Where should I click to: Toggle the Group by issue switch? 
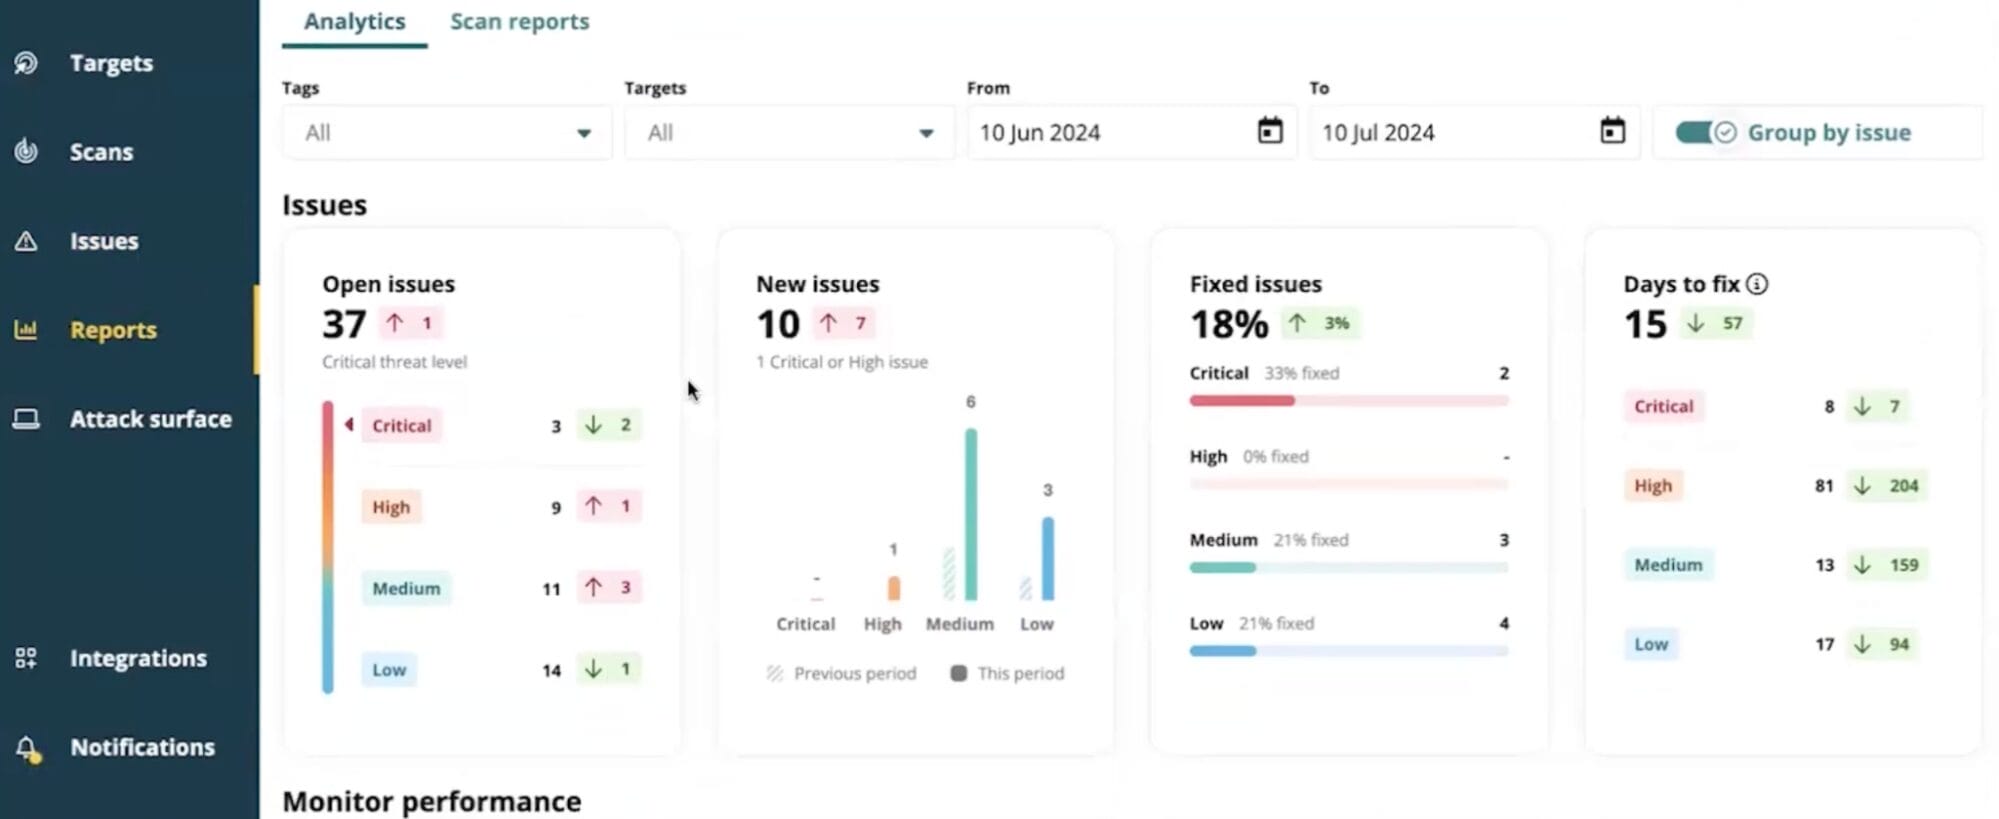(x=1704, y=132)
